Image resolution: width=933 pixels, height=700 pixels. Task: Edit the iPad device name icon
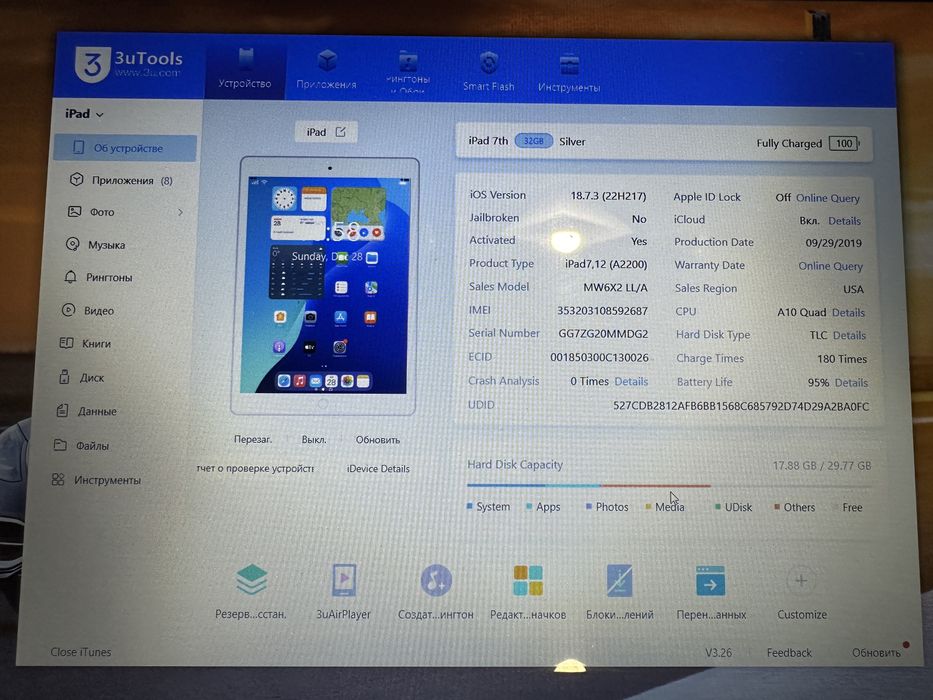[340, 132]
